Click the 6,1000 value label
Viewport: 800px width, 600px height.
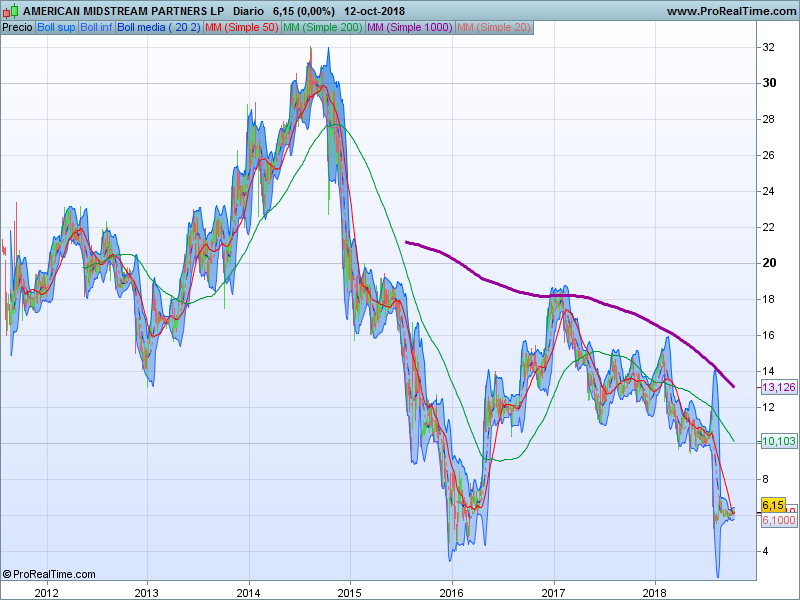pos(779,520)
